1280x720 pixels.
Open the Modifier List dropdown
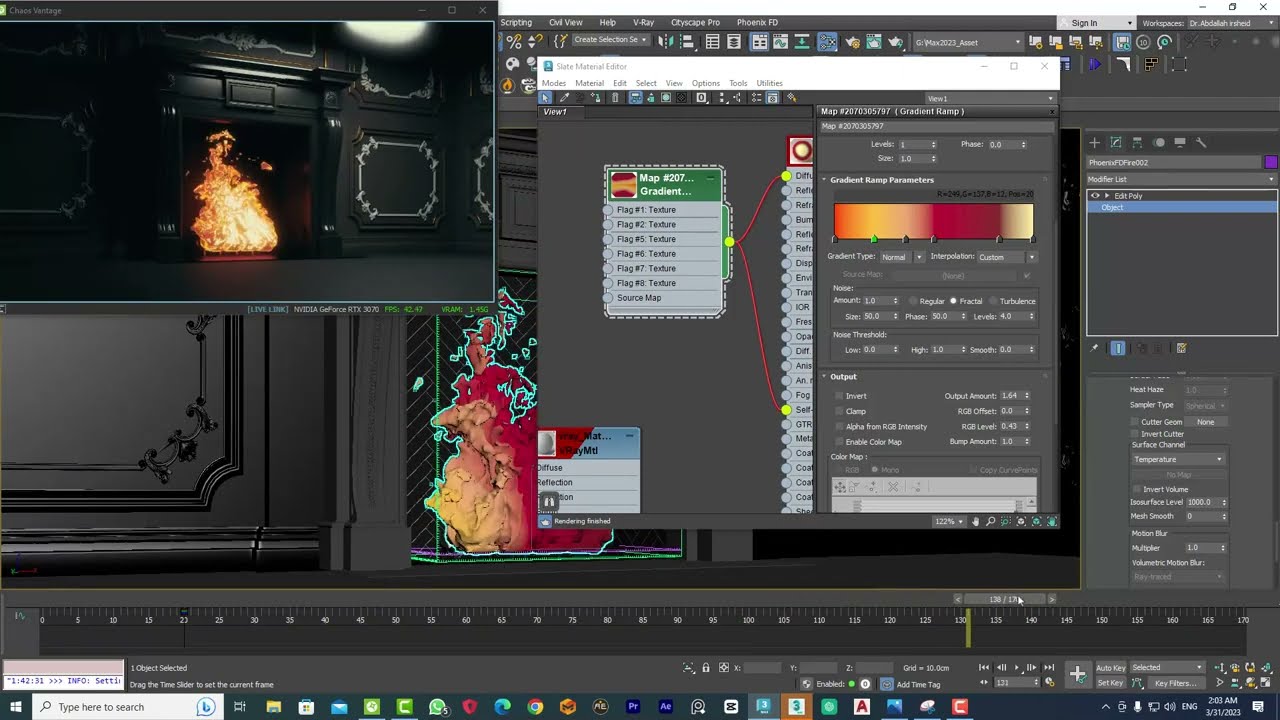click(1182, 179)
